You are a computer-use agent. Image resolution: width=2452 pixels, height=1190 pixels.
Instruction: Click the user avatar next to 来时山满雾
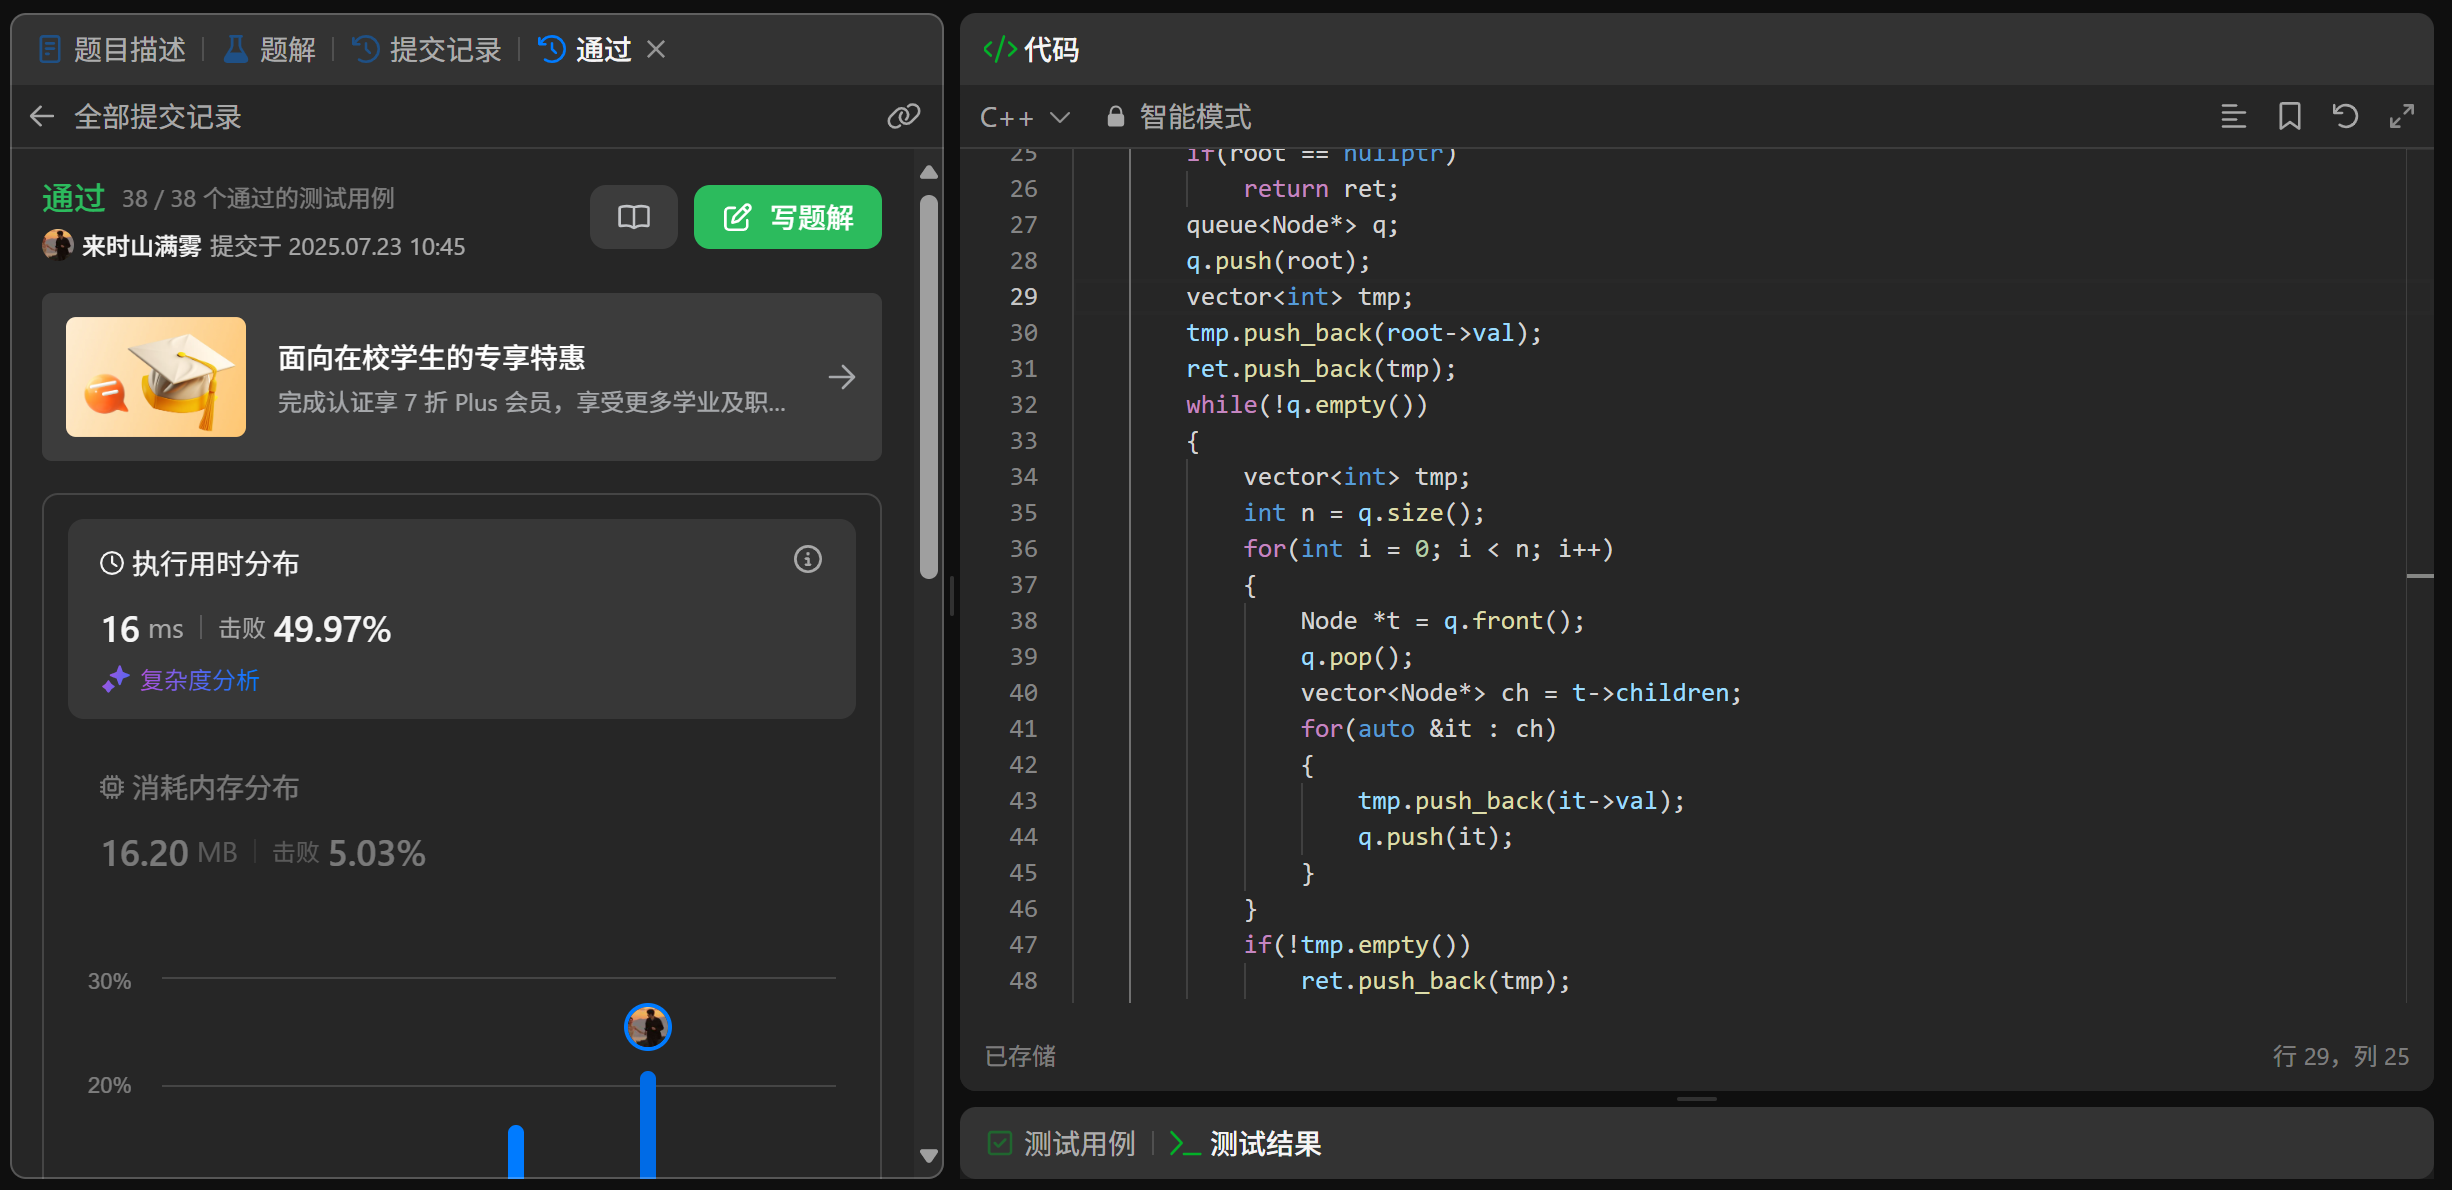pyautogui.click(x=58, y=246)
